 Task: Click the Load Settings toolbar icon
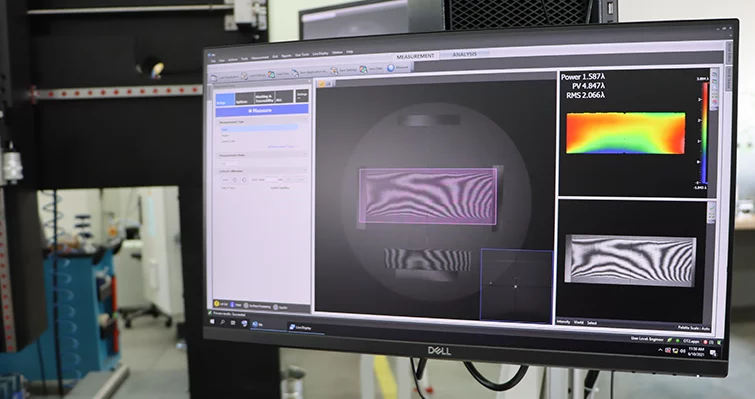244,76
